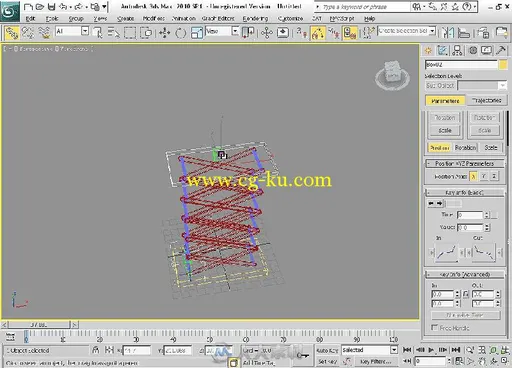Image resolution: width=512 pixels, height=368 pixels.
Task: Select the Y position axis button
Action: point(483,176)
